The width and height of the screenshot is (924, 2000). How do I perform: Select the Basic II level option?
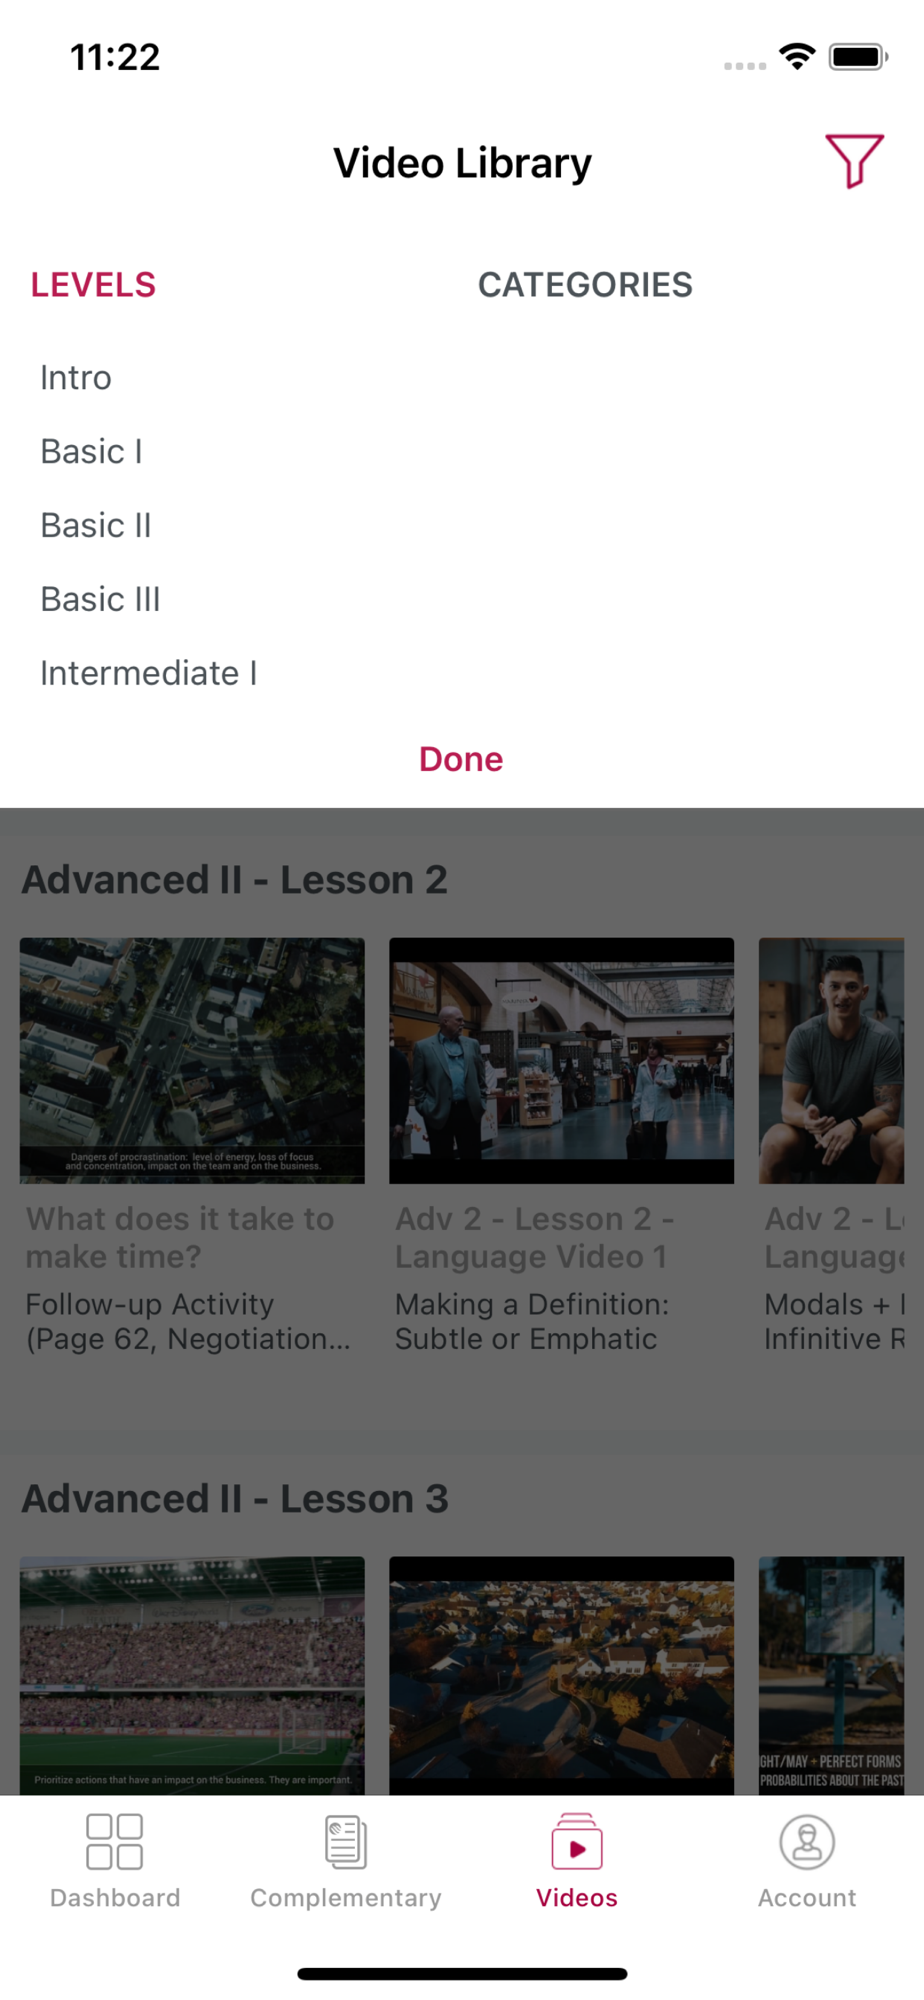(x=96, y=526)
